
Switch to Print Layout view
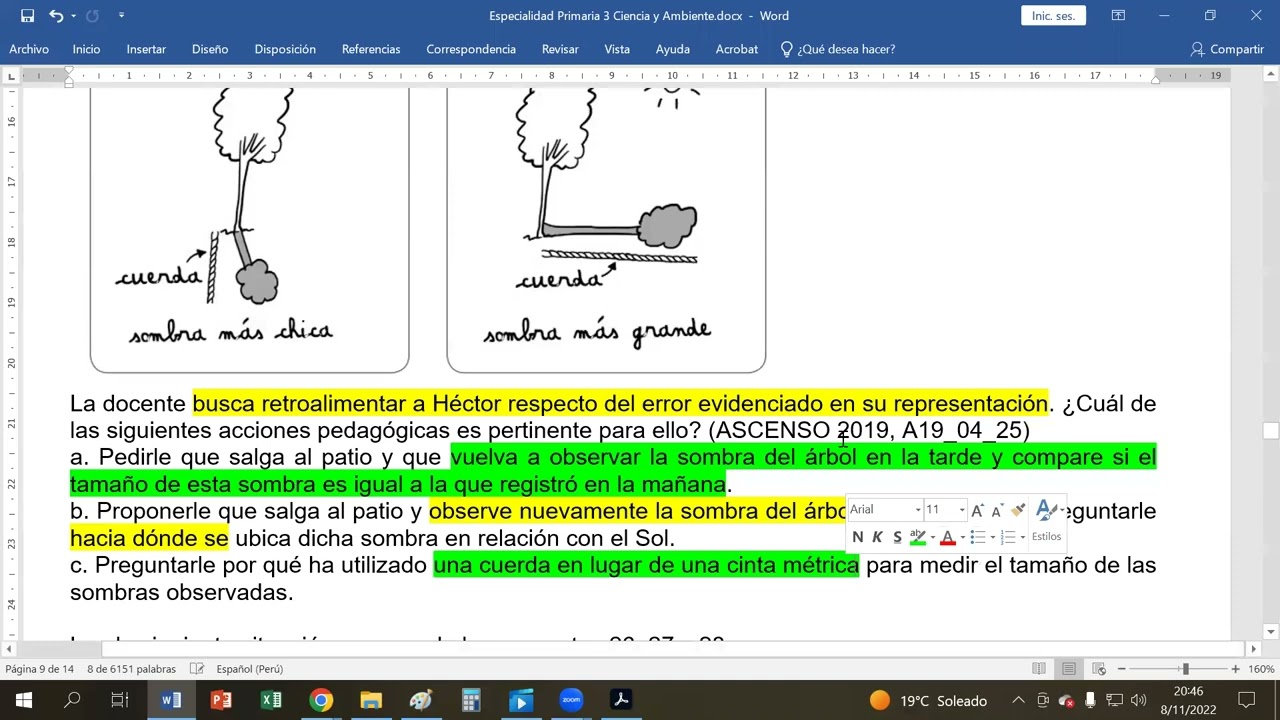click(1069, 669)
